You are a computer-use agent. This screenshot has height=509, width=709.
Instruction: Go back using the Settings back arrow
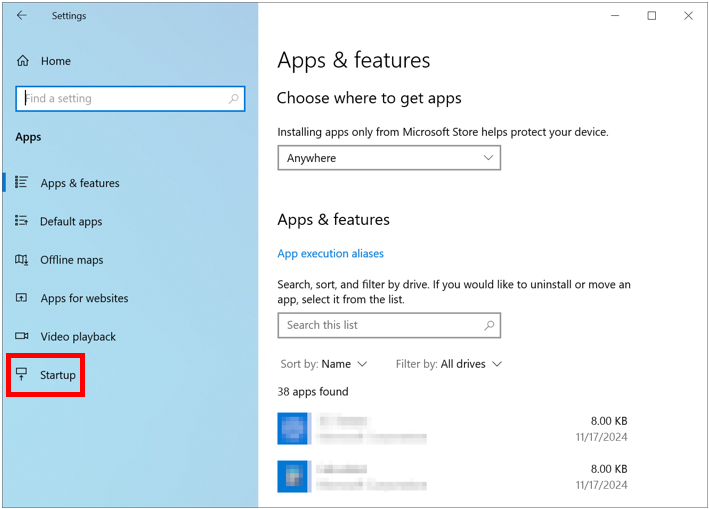[x=21, y=15]
